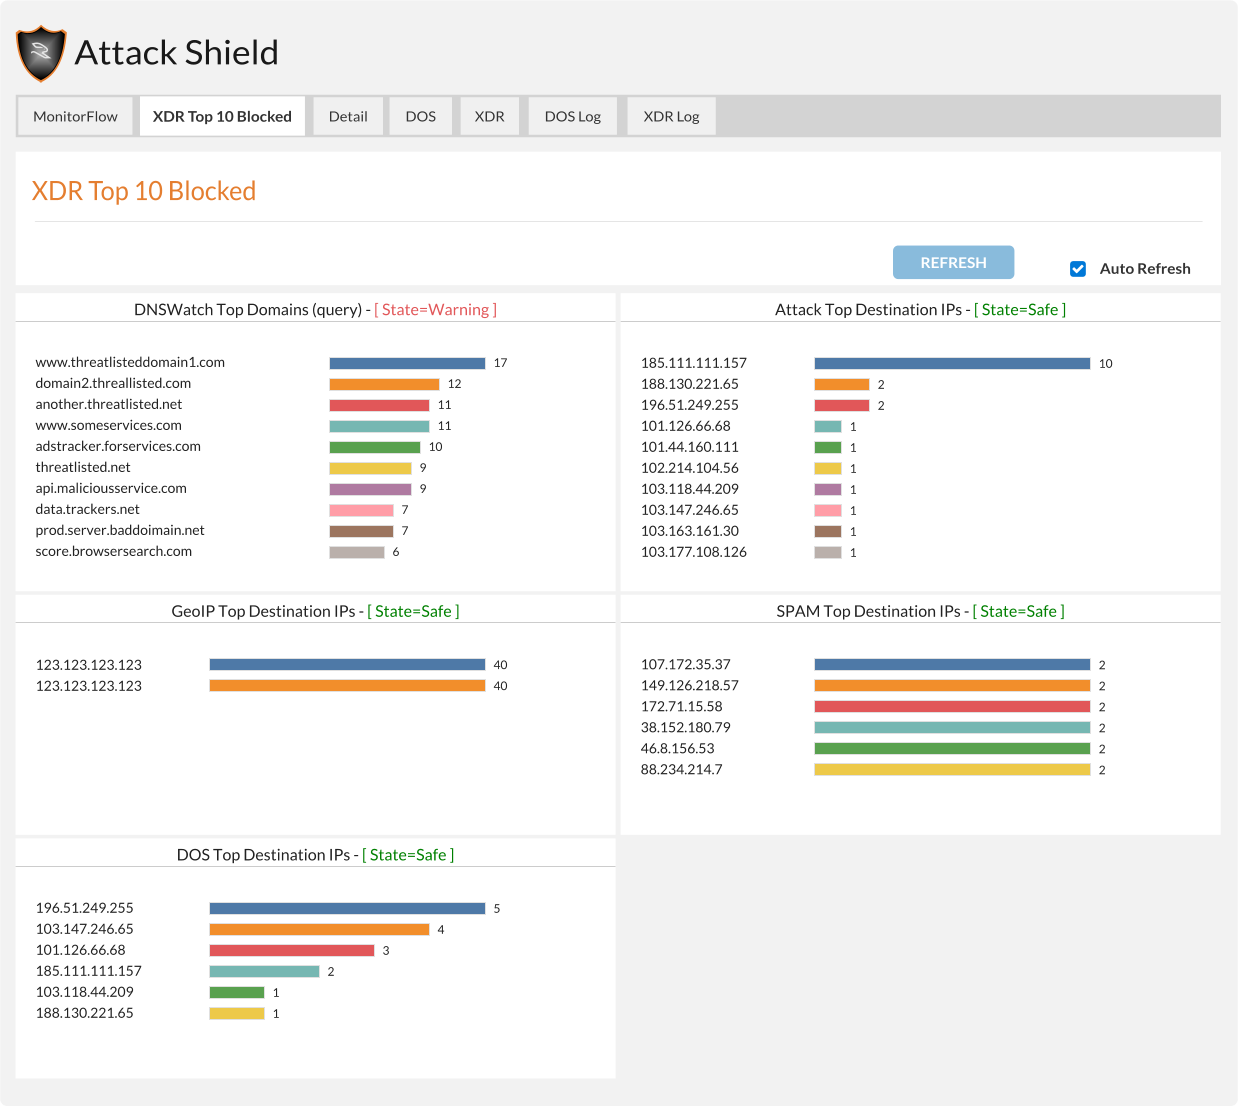Screen dimensions: 1238x1106
Task: Click the Attack Shield logo icon
Action: (41, 54)
